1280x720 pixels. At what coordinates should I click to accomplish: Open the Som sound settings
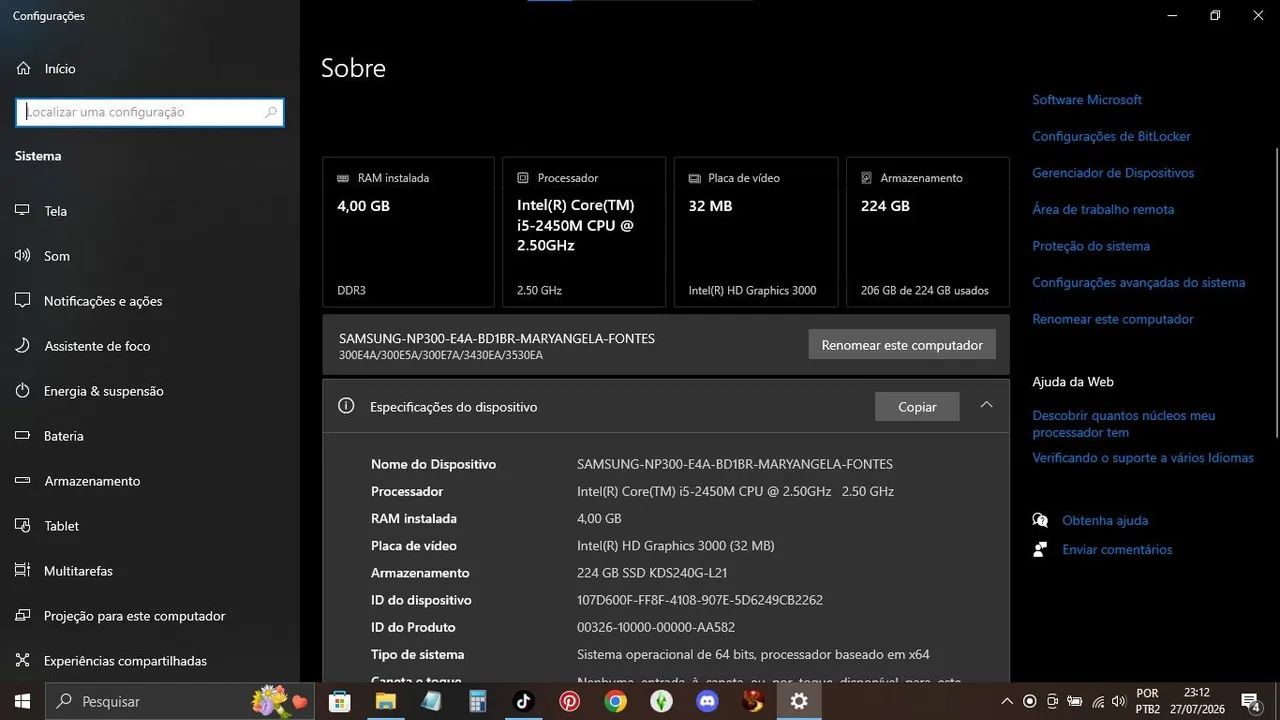click(x=57, y=256)
